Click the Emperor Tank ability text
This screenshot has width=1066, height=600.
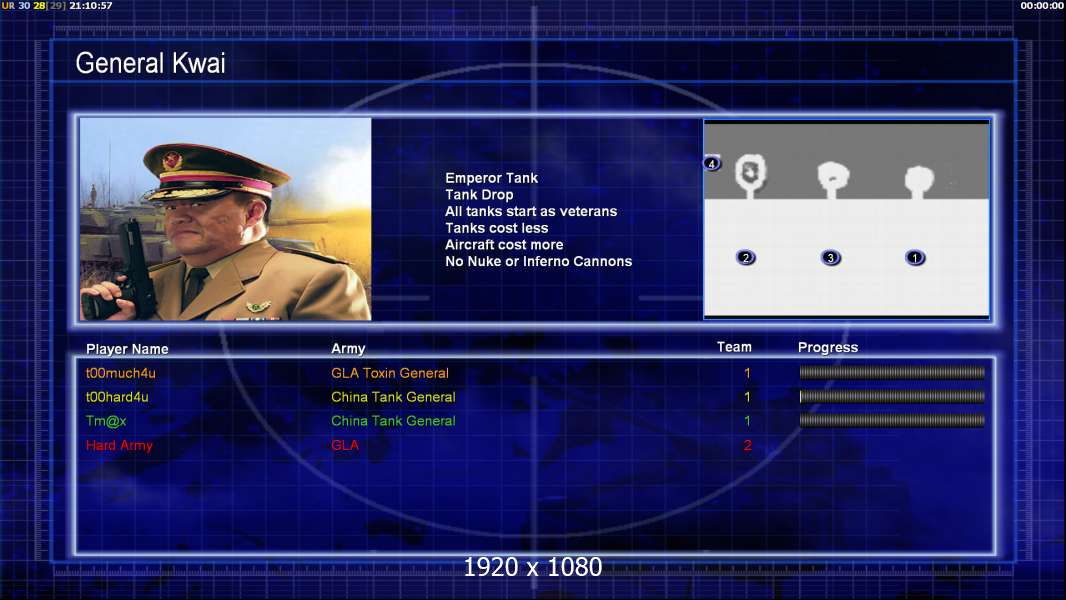click(492, 178)
